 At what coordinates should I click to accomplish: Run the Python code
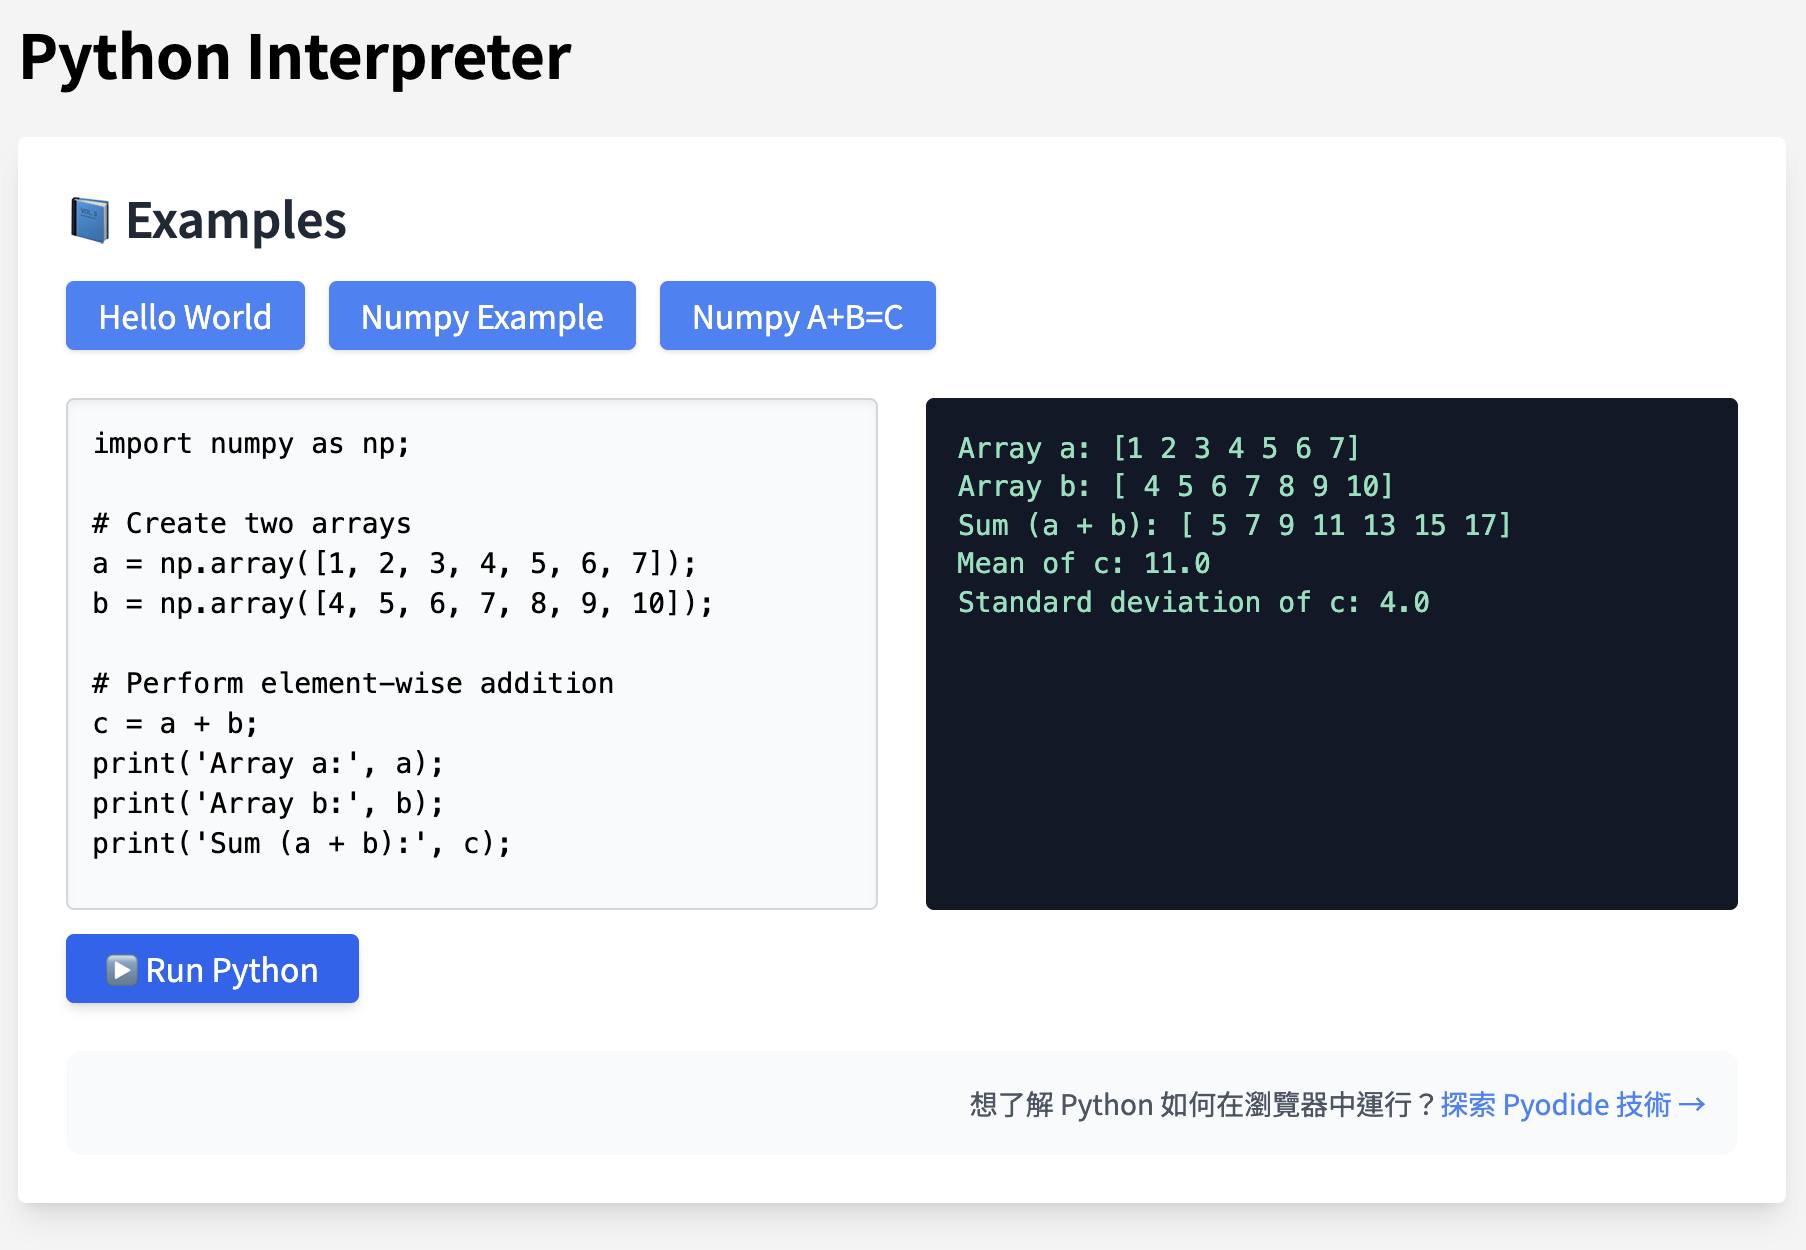point(212,969)
